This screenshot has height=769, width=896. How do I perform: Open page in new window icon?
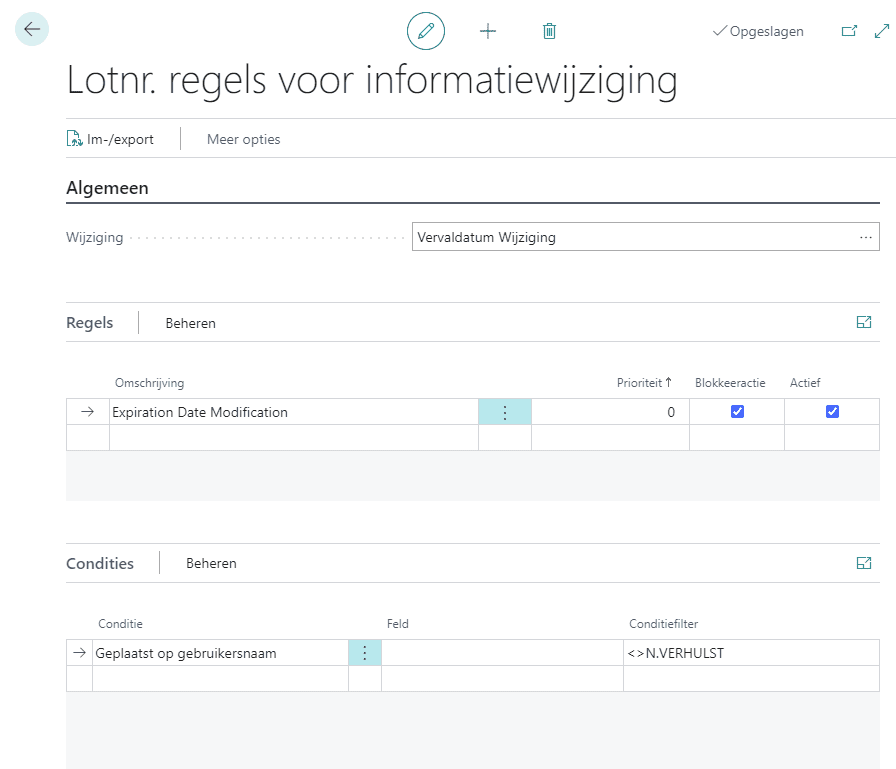[849, 31]
